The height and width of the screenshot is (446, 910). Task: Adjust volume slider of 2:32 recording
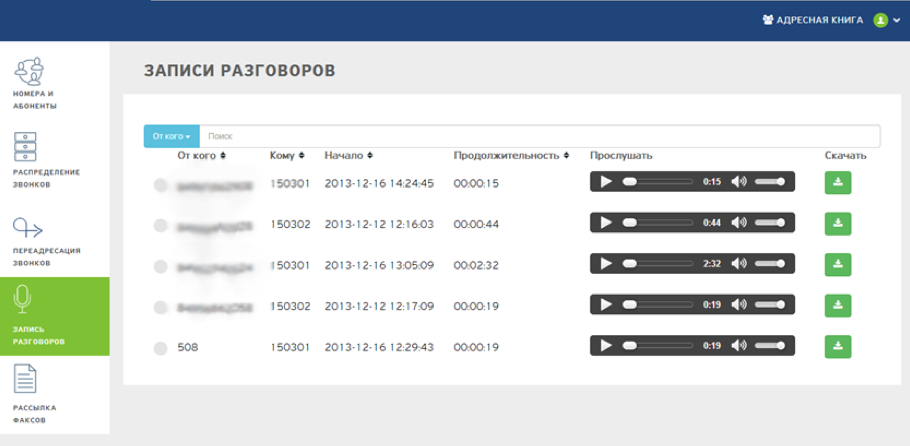click(x=770, y=264)
